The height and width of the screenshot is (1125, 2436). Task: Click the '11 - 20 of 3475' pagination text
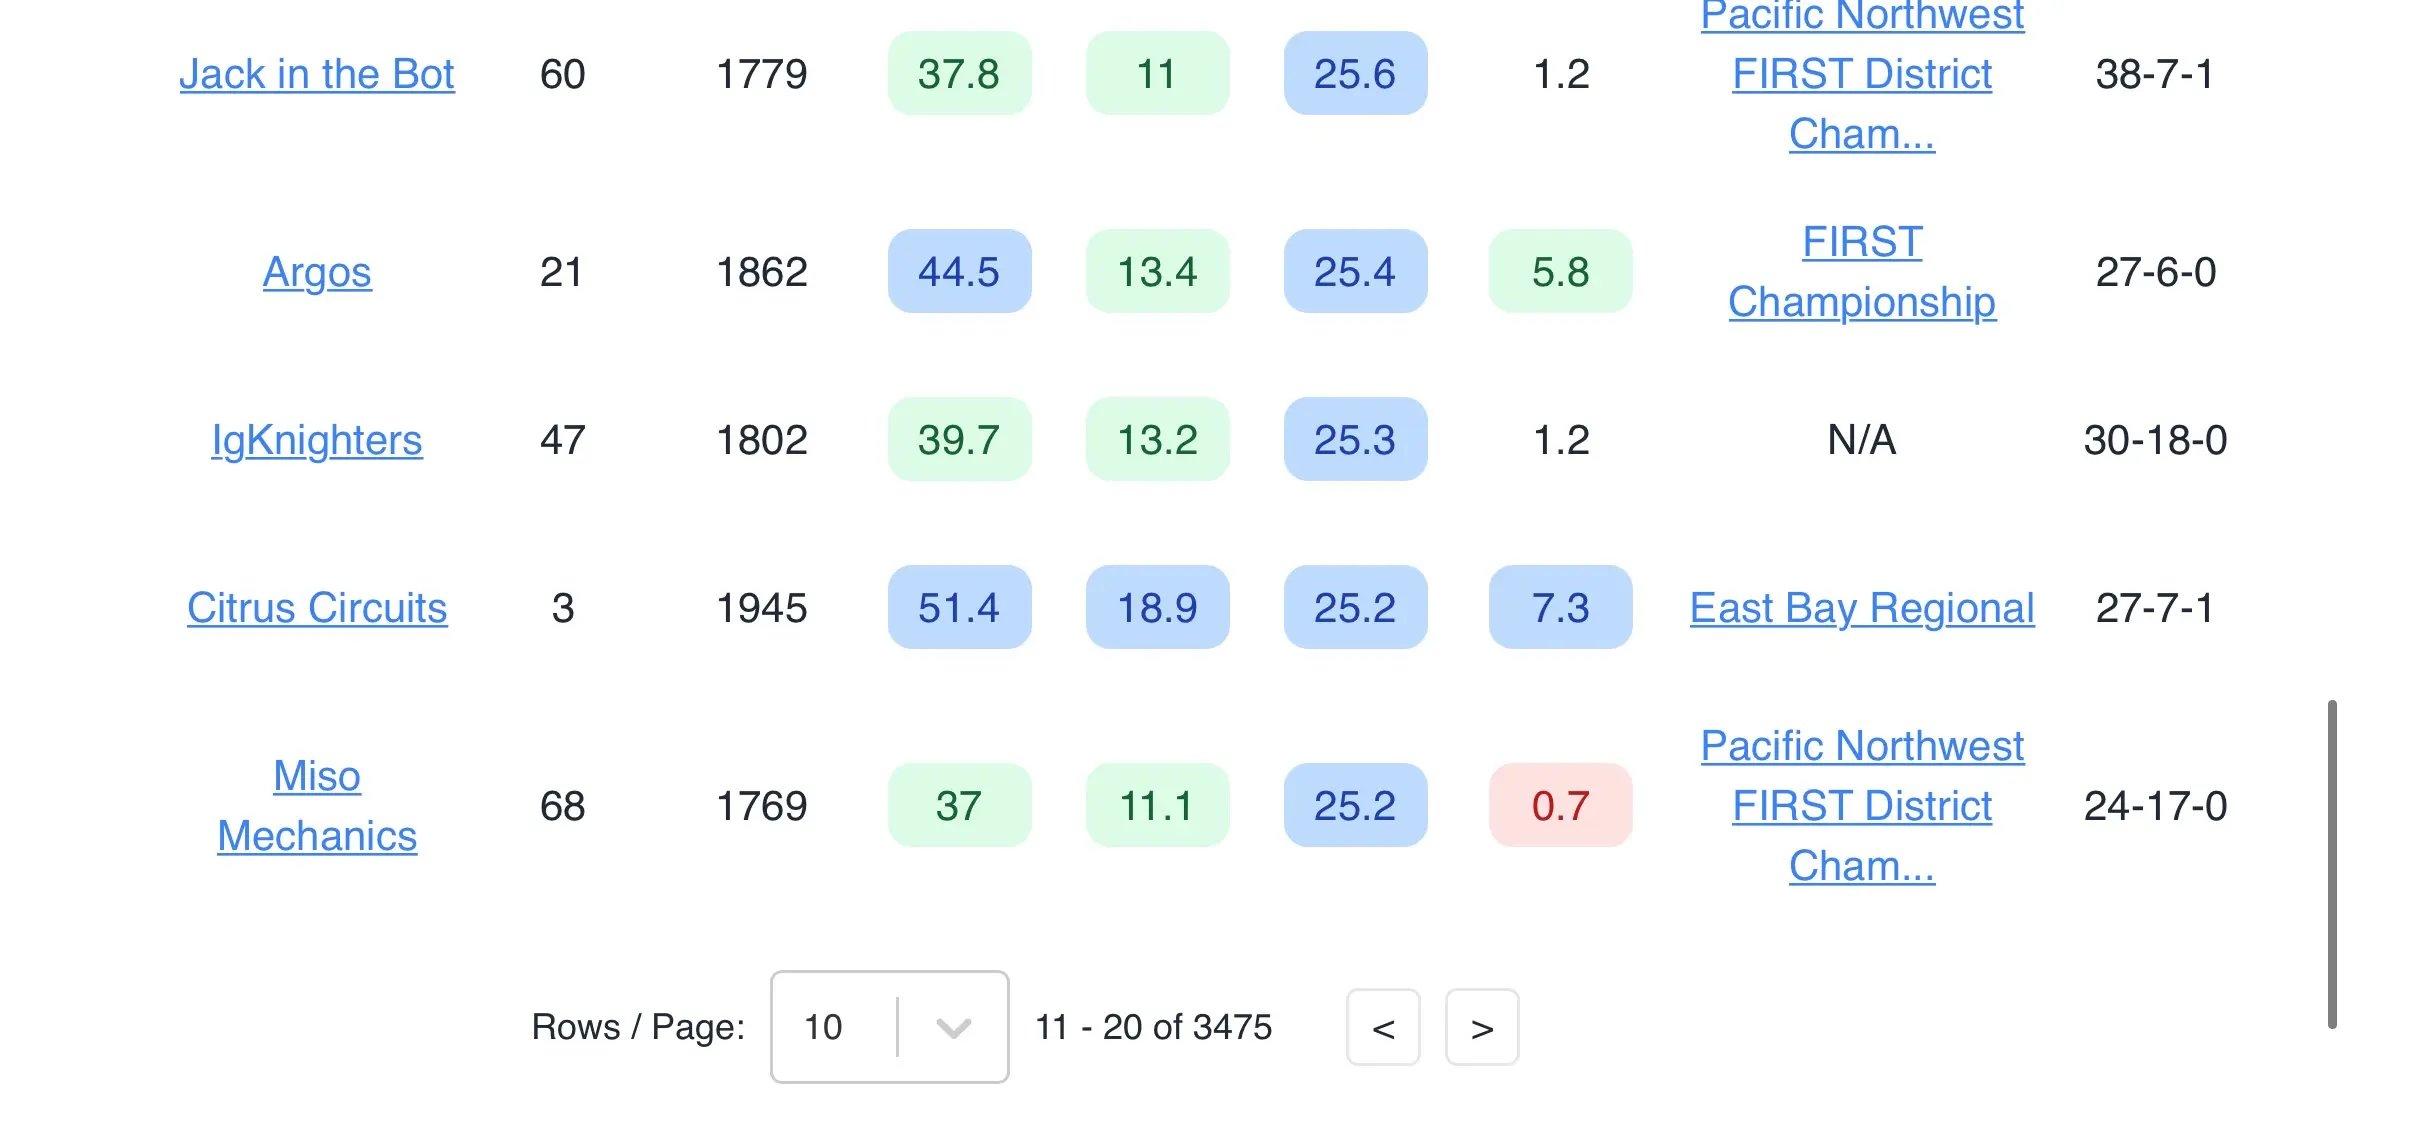pos(1153,1027)
